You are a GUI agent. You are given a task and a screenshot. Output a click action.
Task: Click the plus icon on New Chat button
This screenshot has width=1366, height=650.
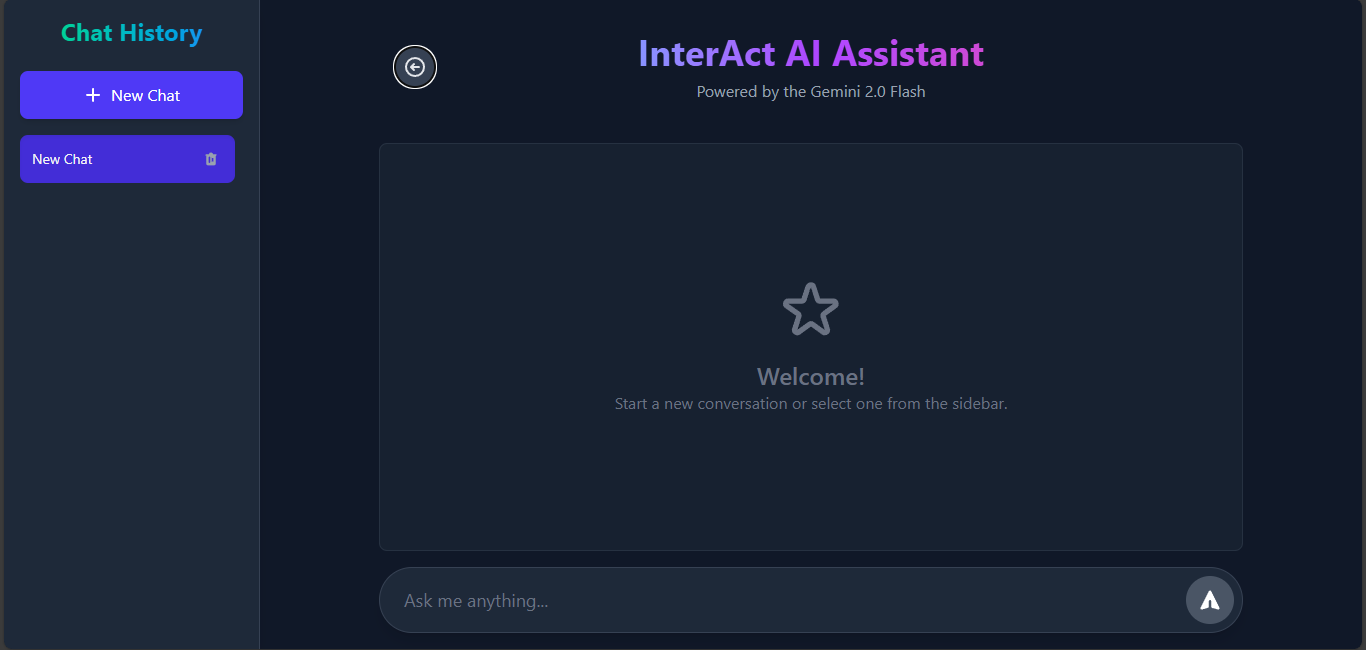tap(92, 94)
